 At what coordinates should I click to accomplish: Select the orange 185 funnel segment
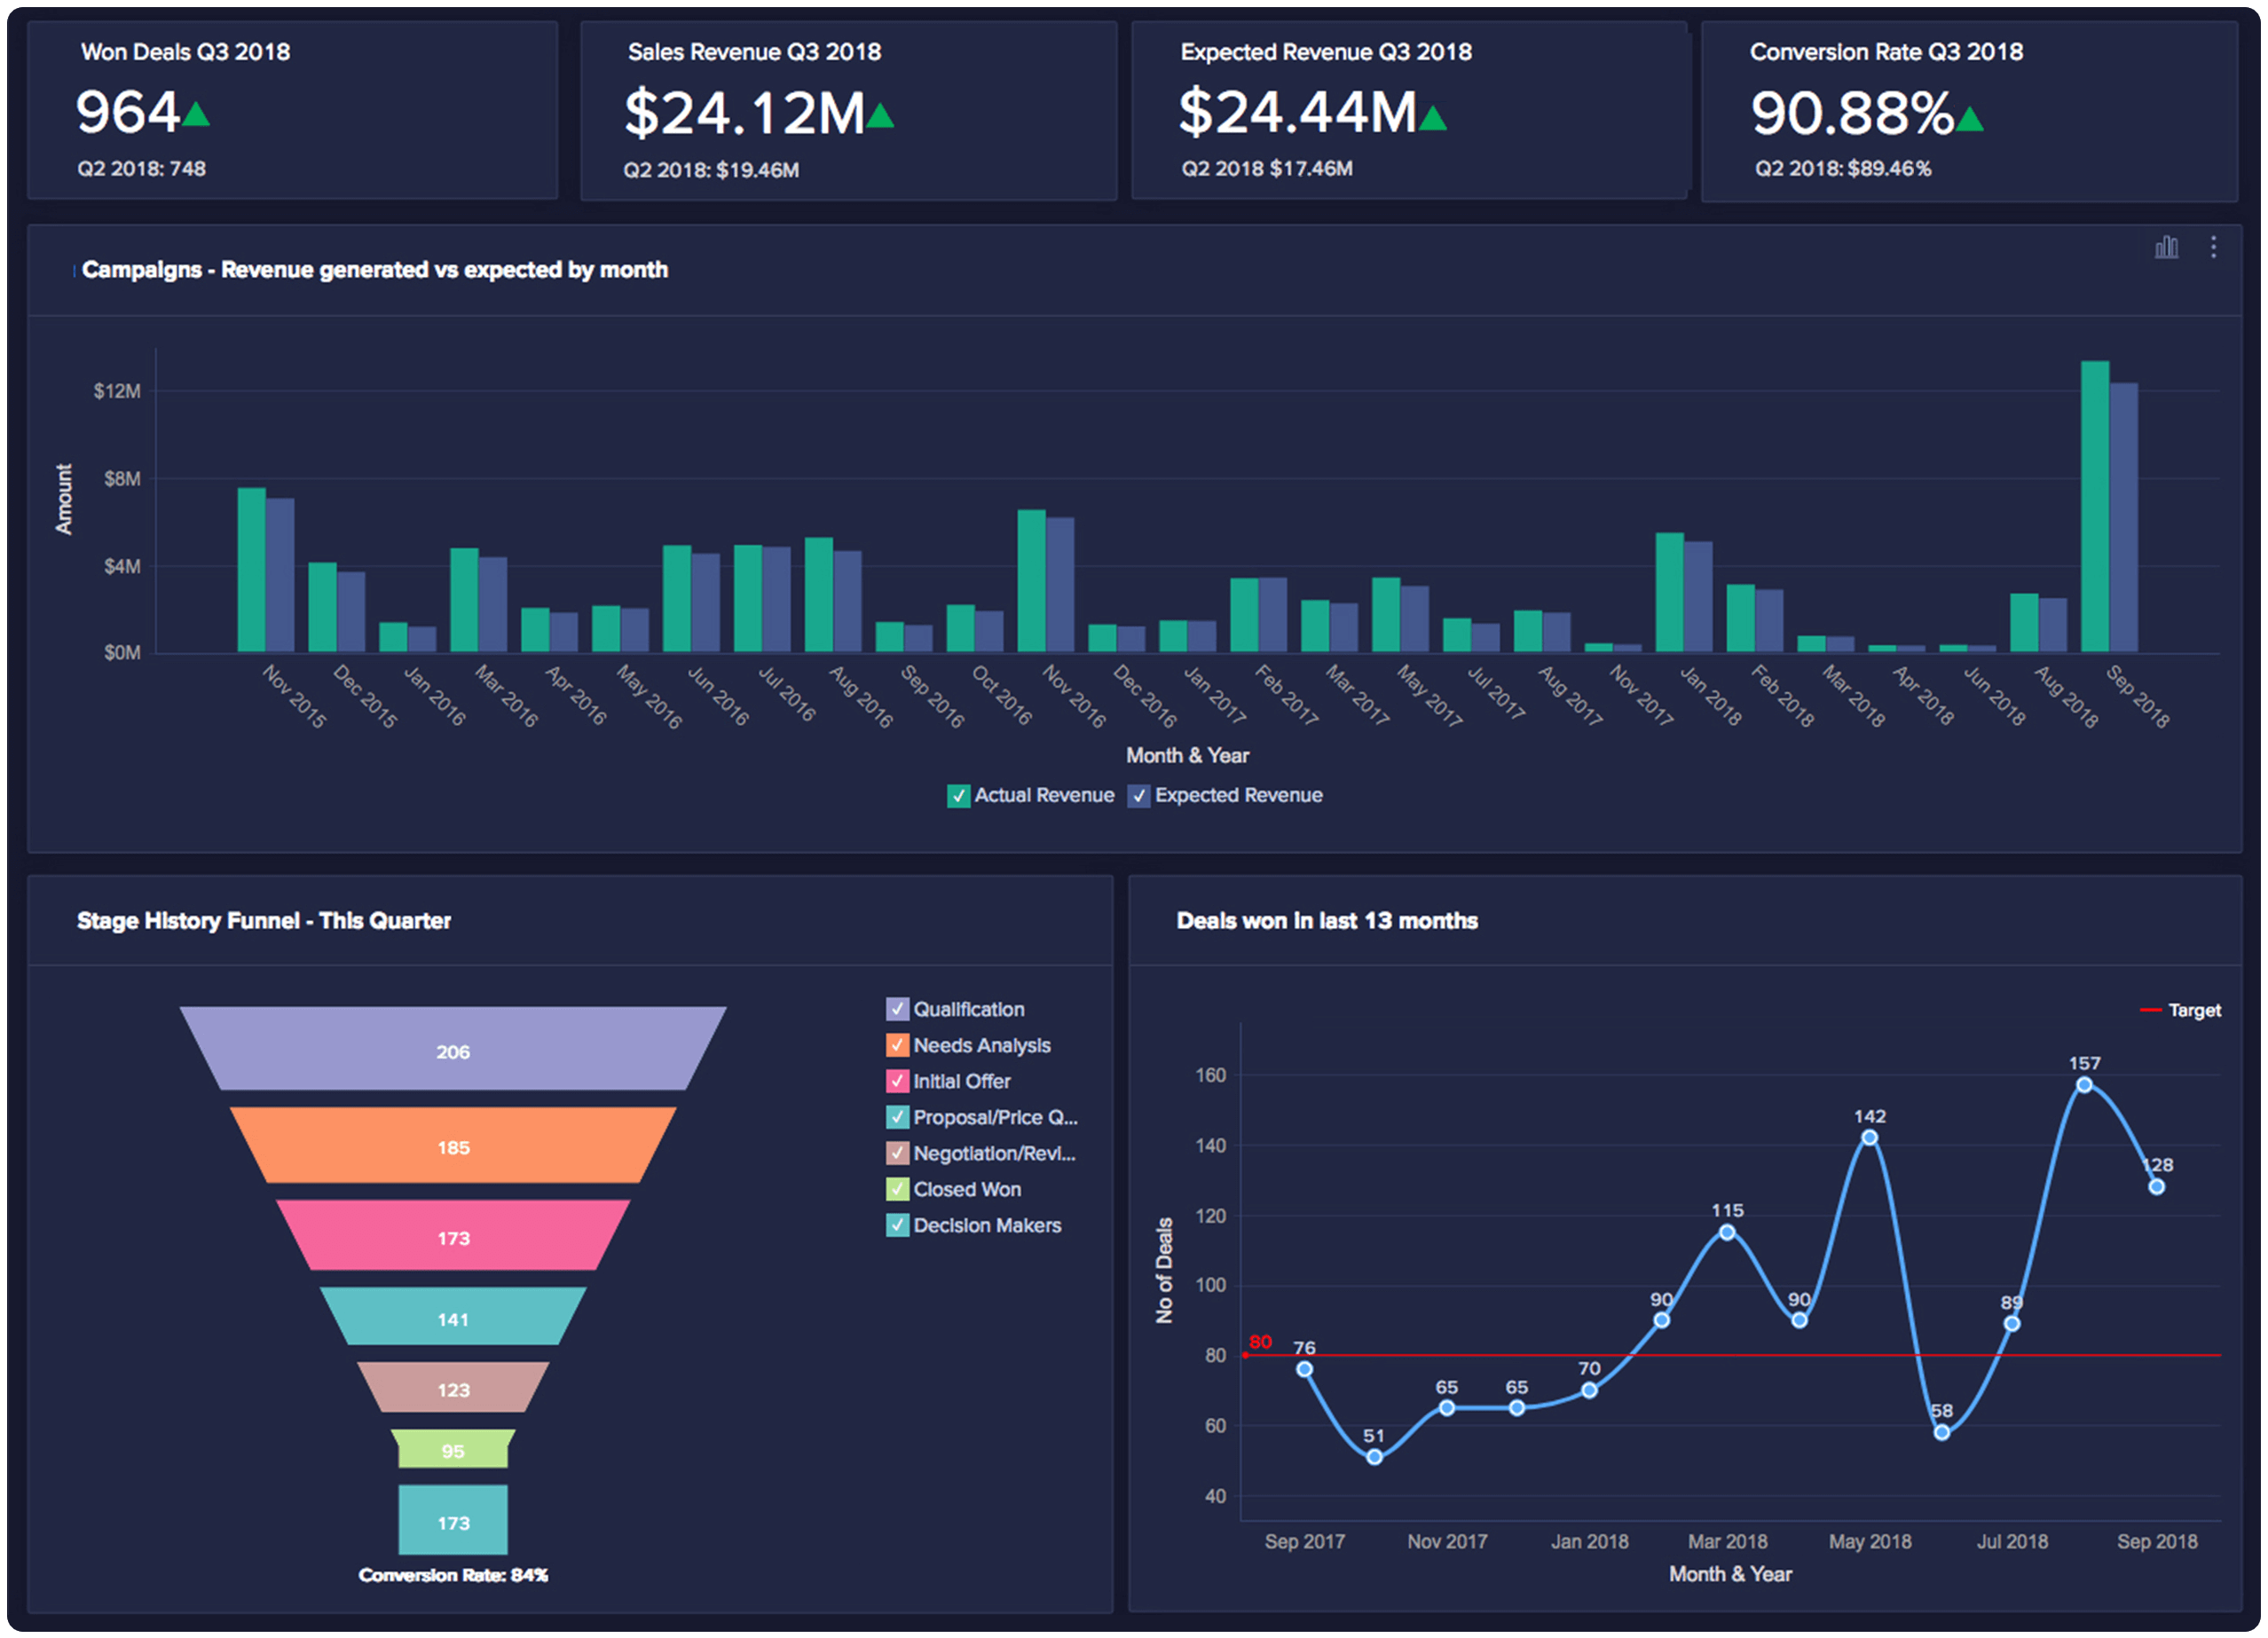point(453,1146)
